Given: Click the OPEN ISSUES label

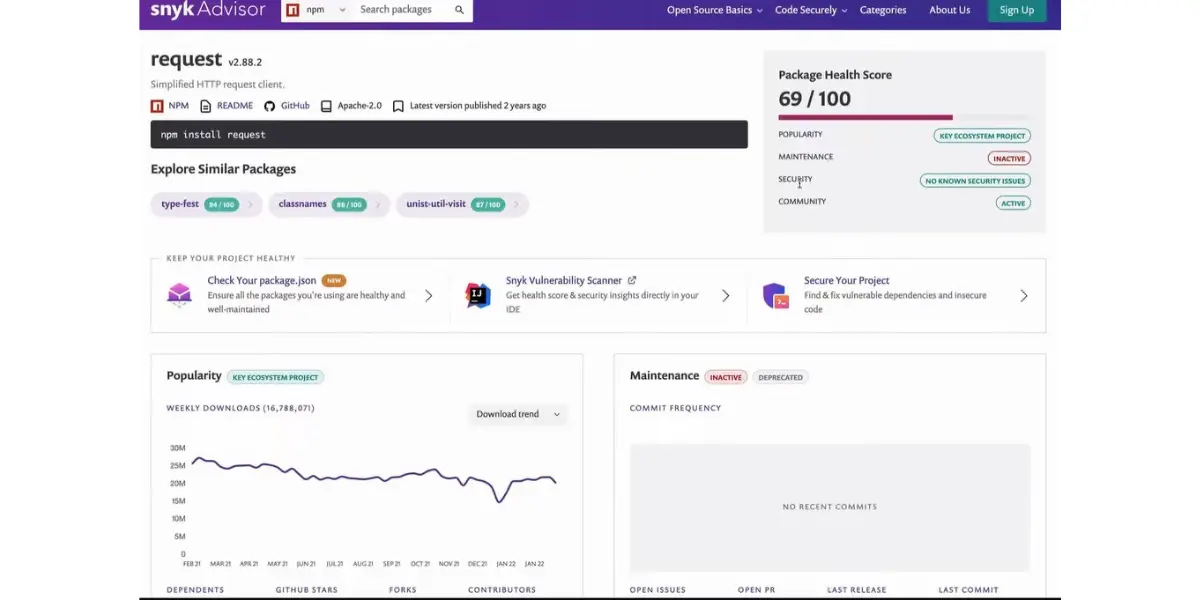Looking at the screenshot, I should coord(658,590).
